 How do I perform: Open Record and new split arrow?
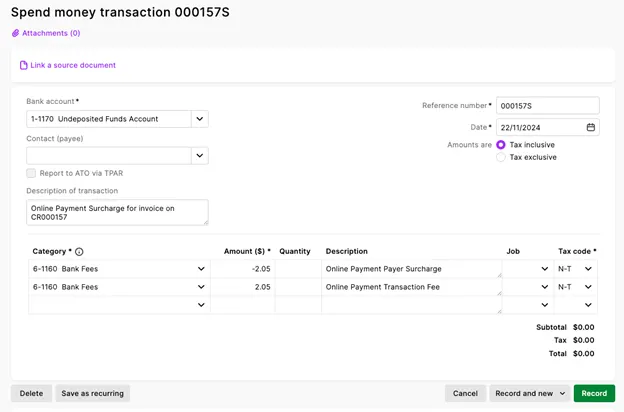[562, 393]
